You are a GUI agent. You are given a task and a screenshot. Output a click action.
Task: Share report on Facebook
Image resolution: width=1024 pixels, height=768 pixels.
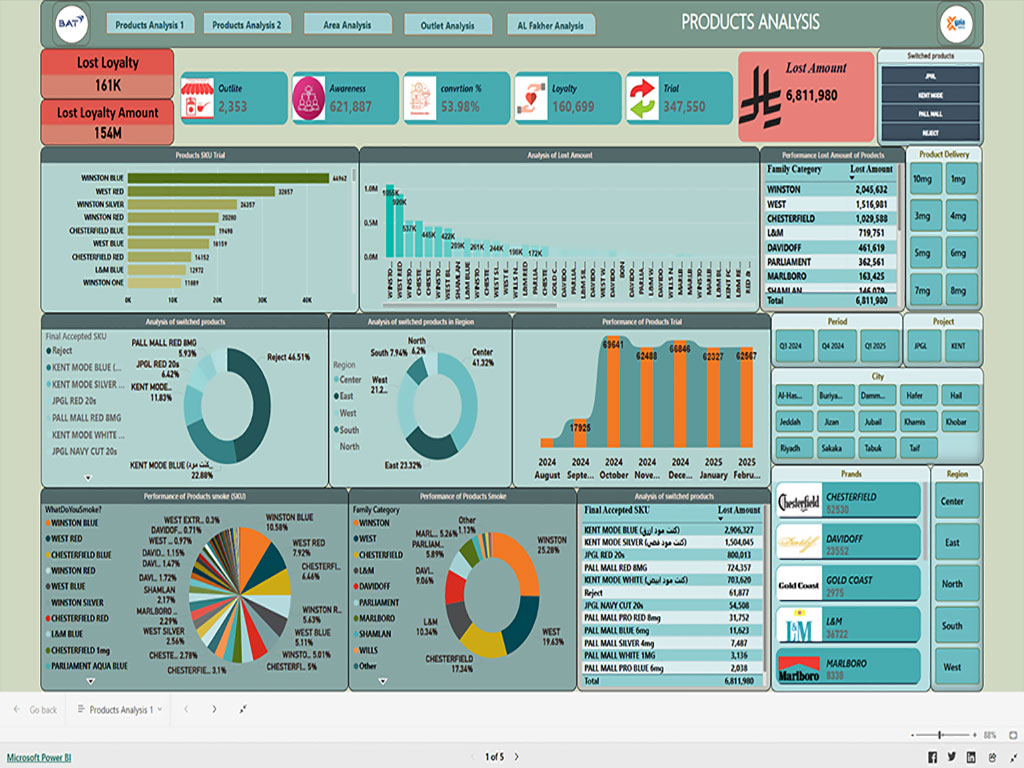tap(933, 757)
